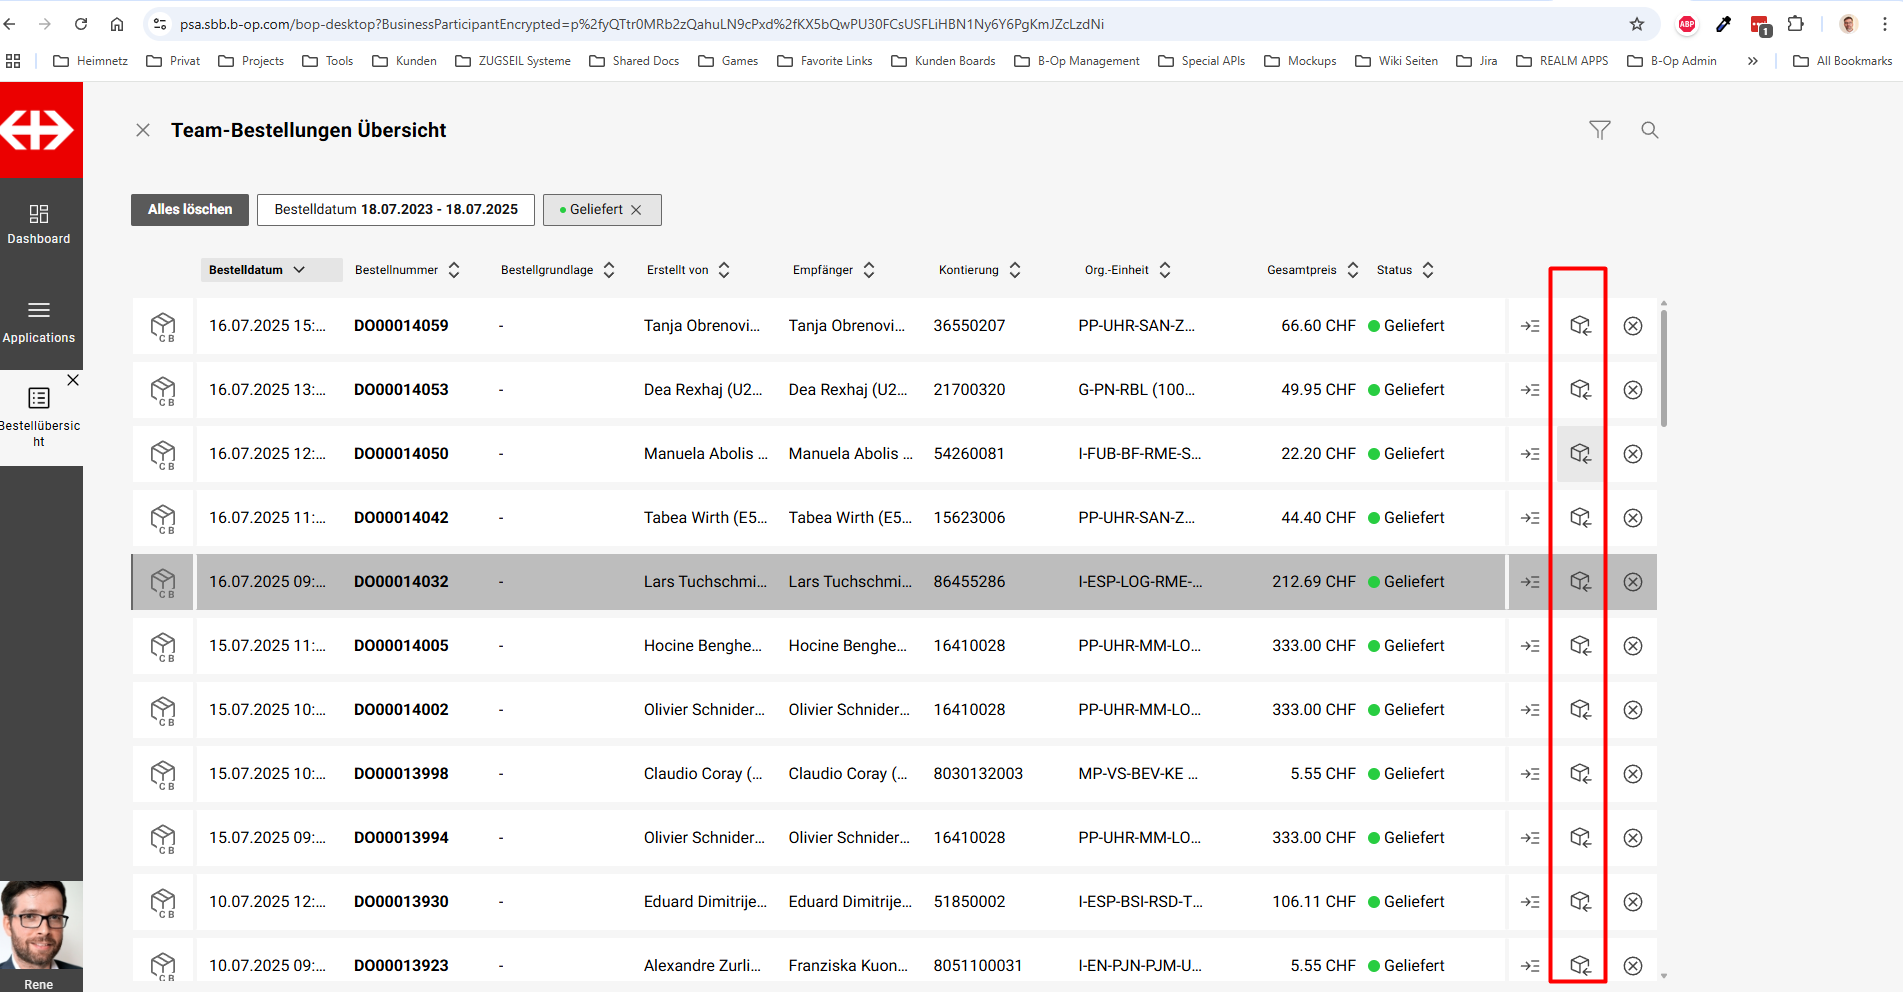Close the Team-Bestellungen Übersicht panel
The height and width of the screenshot is (992, 1903).
(143, 130)
